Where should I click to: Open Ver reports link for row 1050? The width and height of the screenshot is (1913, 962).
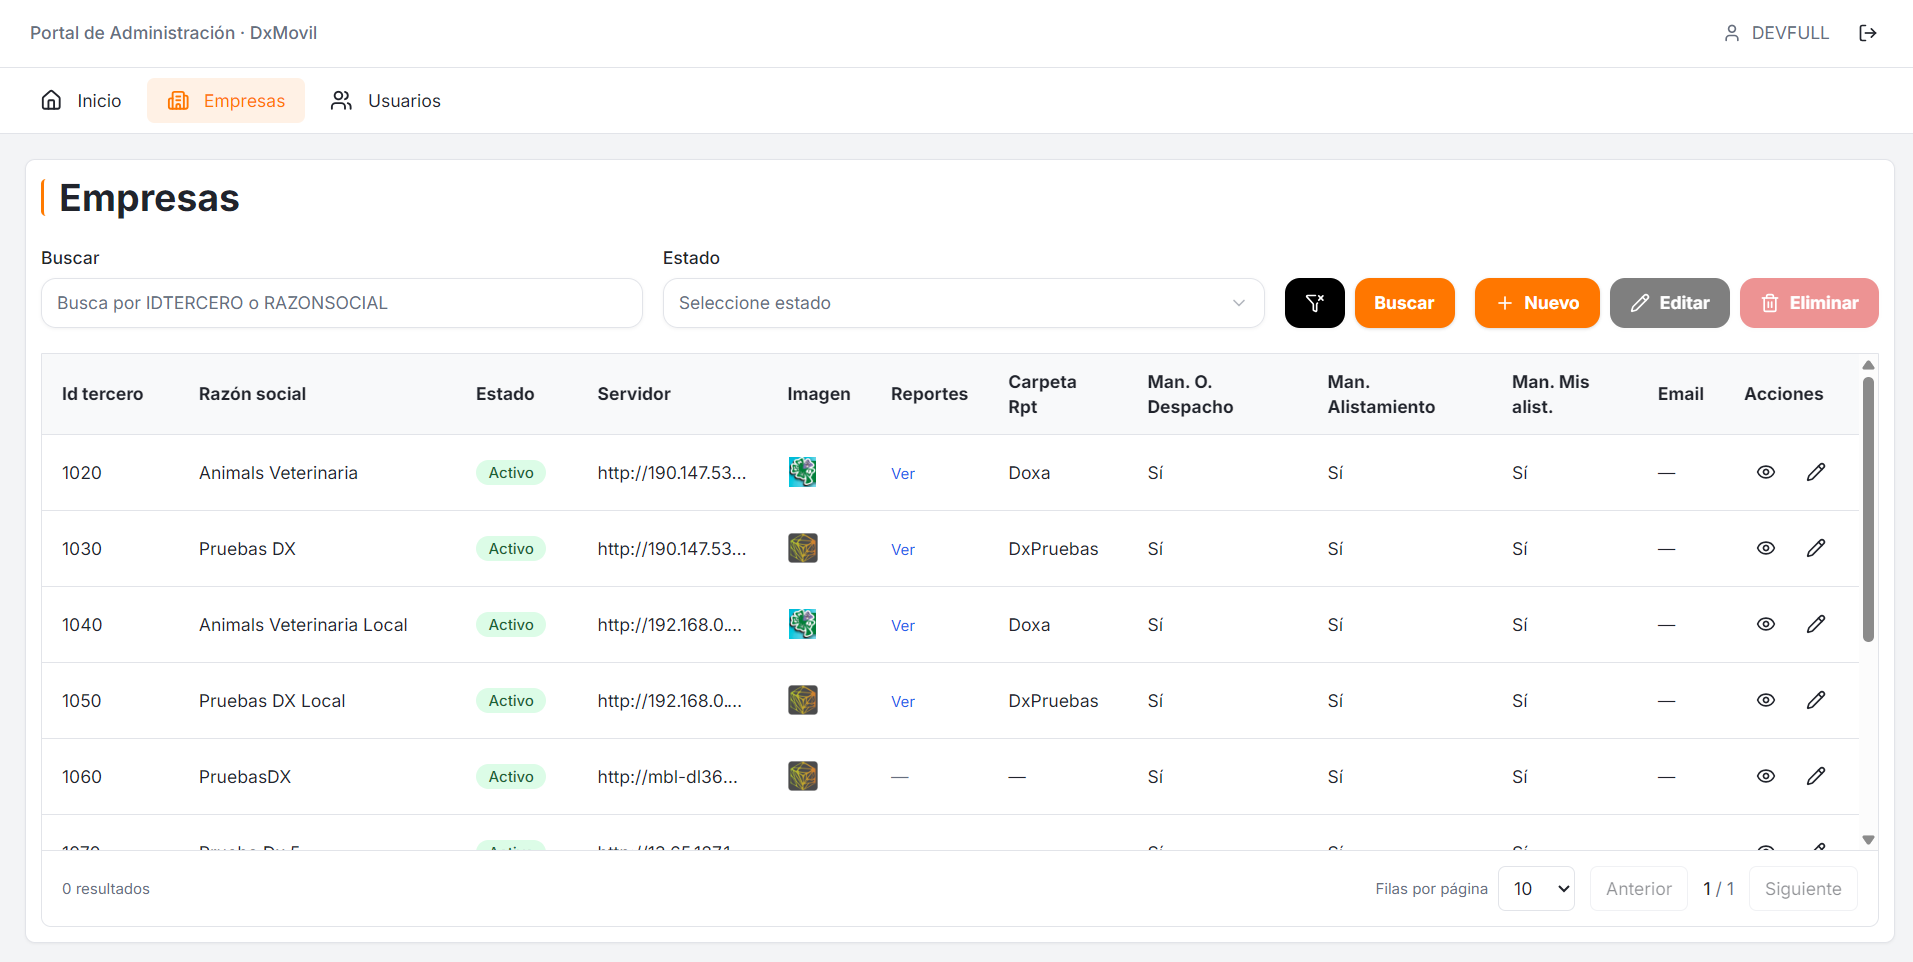click(x=903, y=702)
